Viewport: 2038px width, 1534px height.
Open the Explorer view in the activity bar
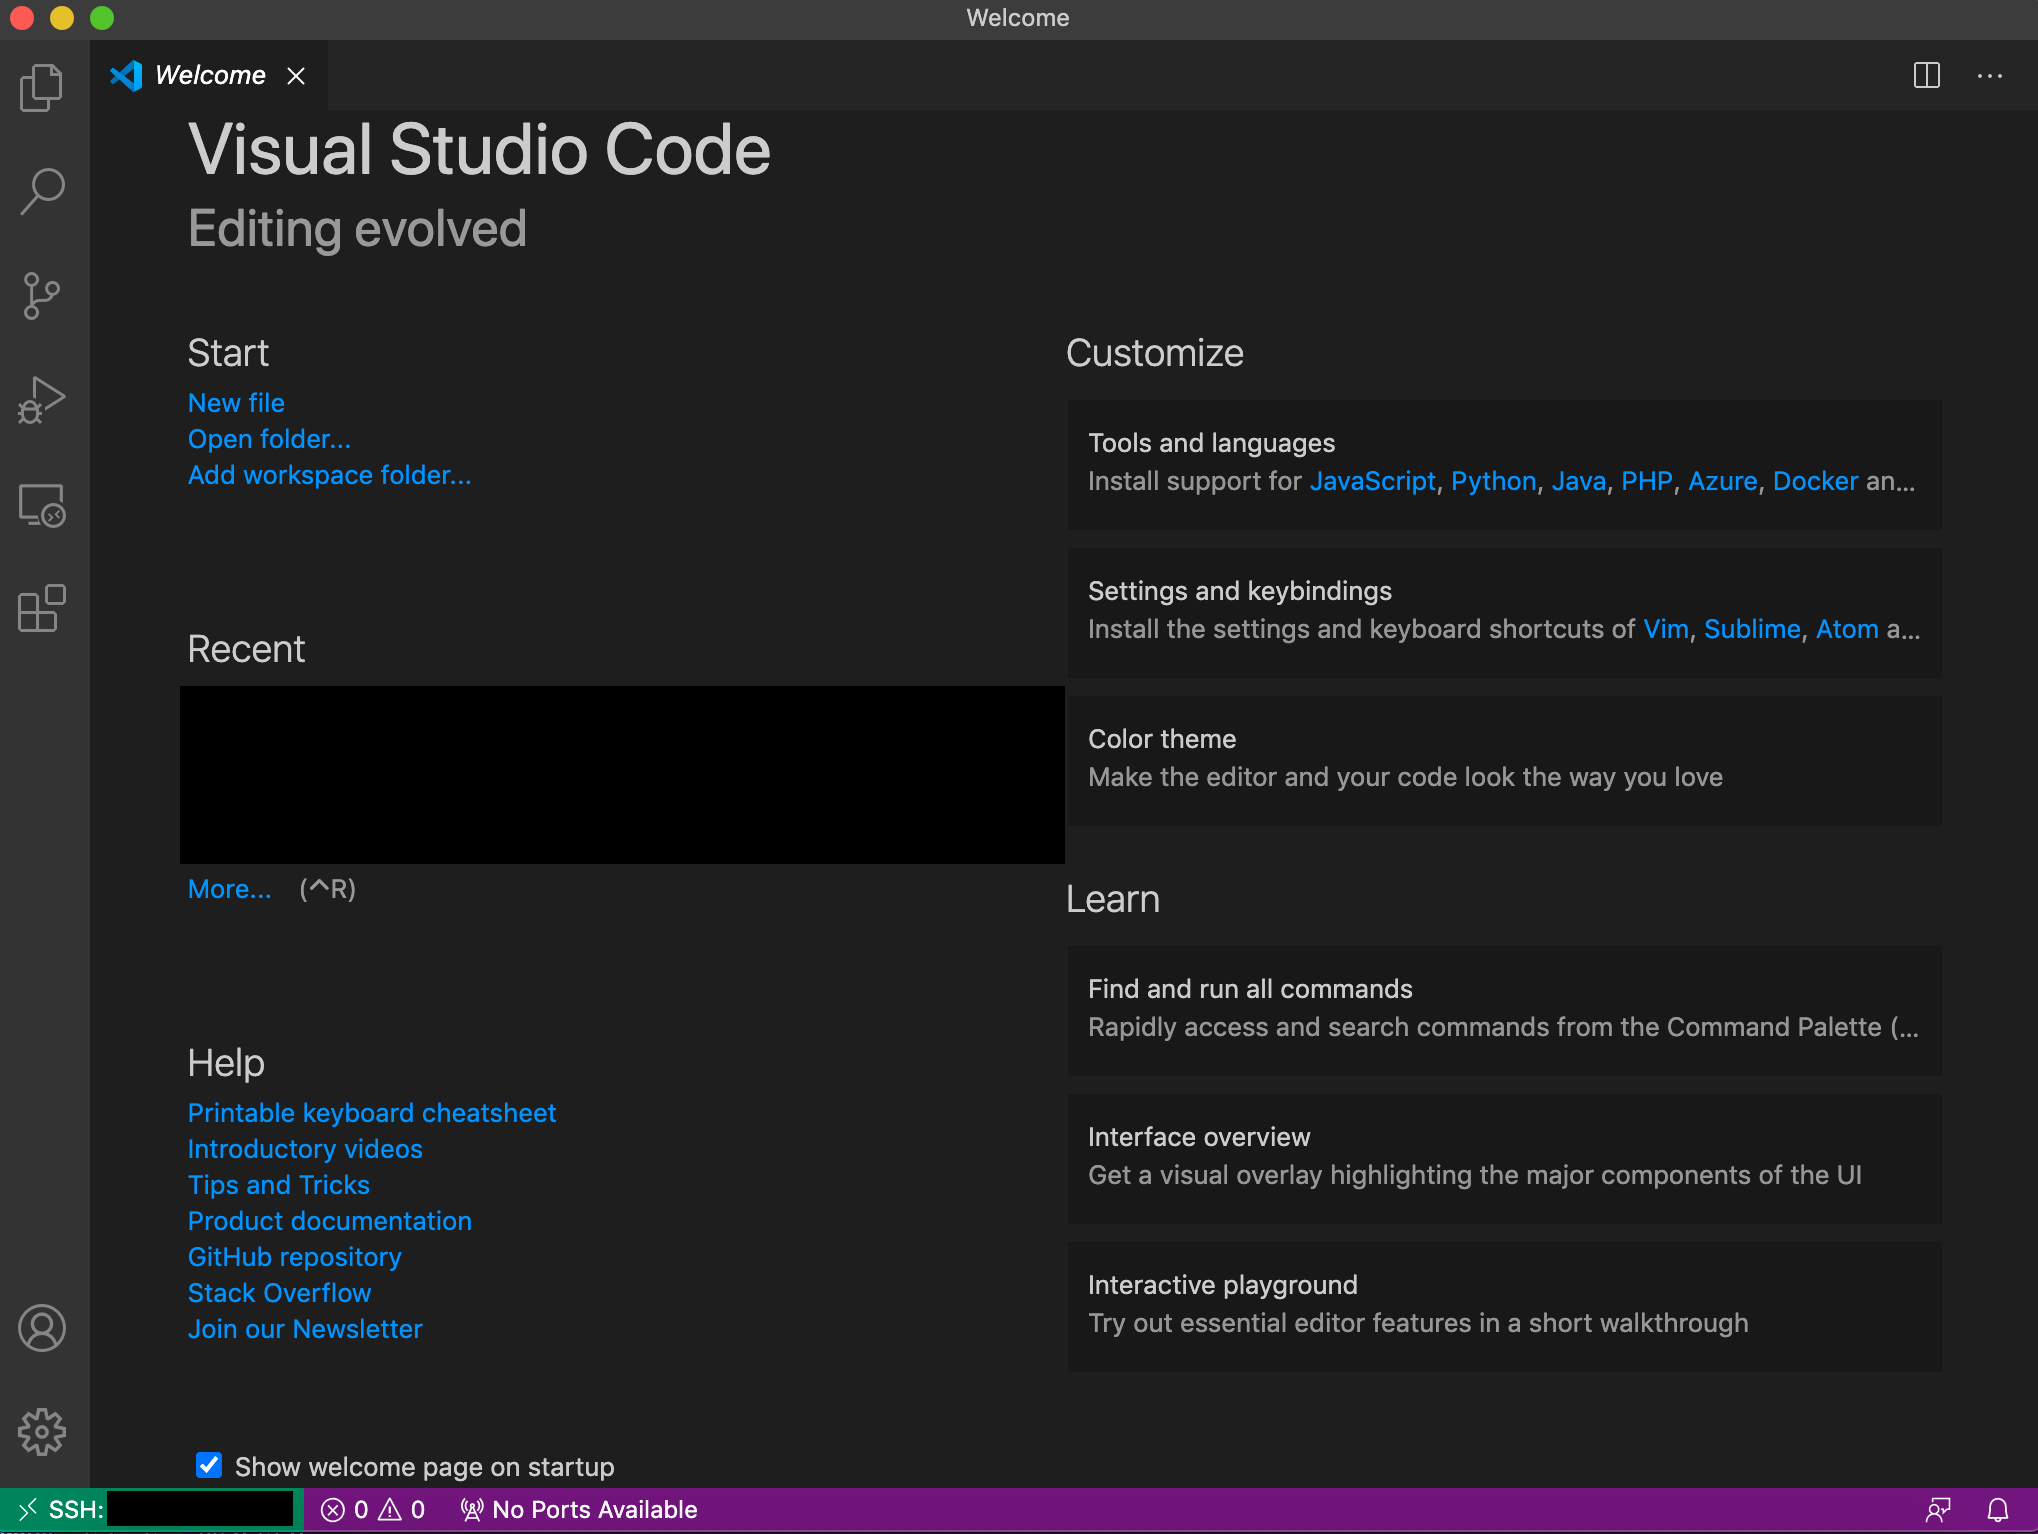pos(42,87)
